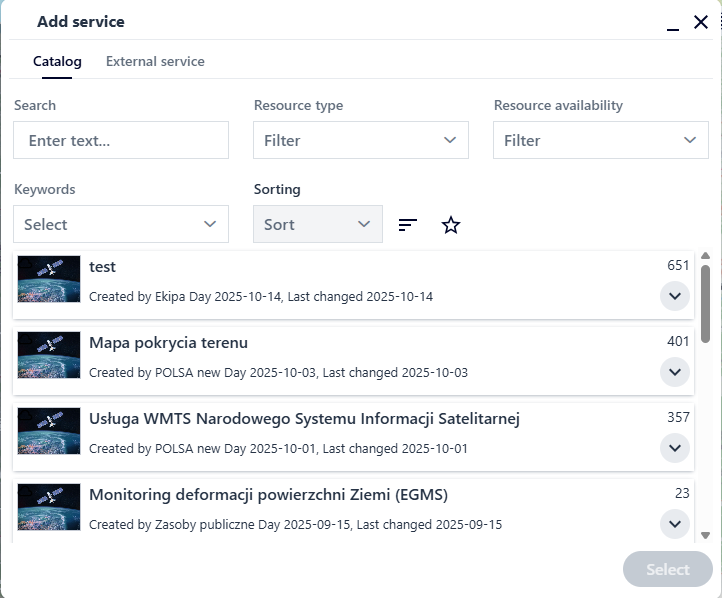This screenshot has height=598, width=722.
Task: Expand the 'Mapa pokrycia terenu' entry
Action: click(x=675, y=372)
